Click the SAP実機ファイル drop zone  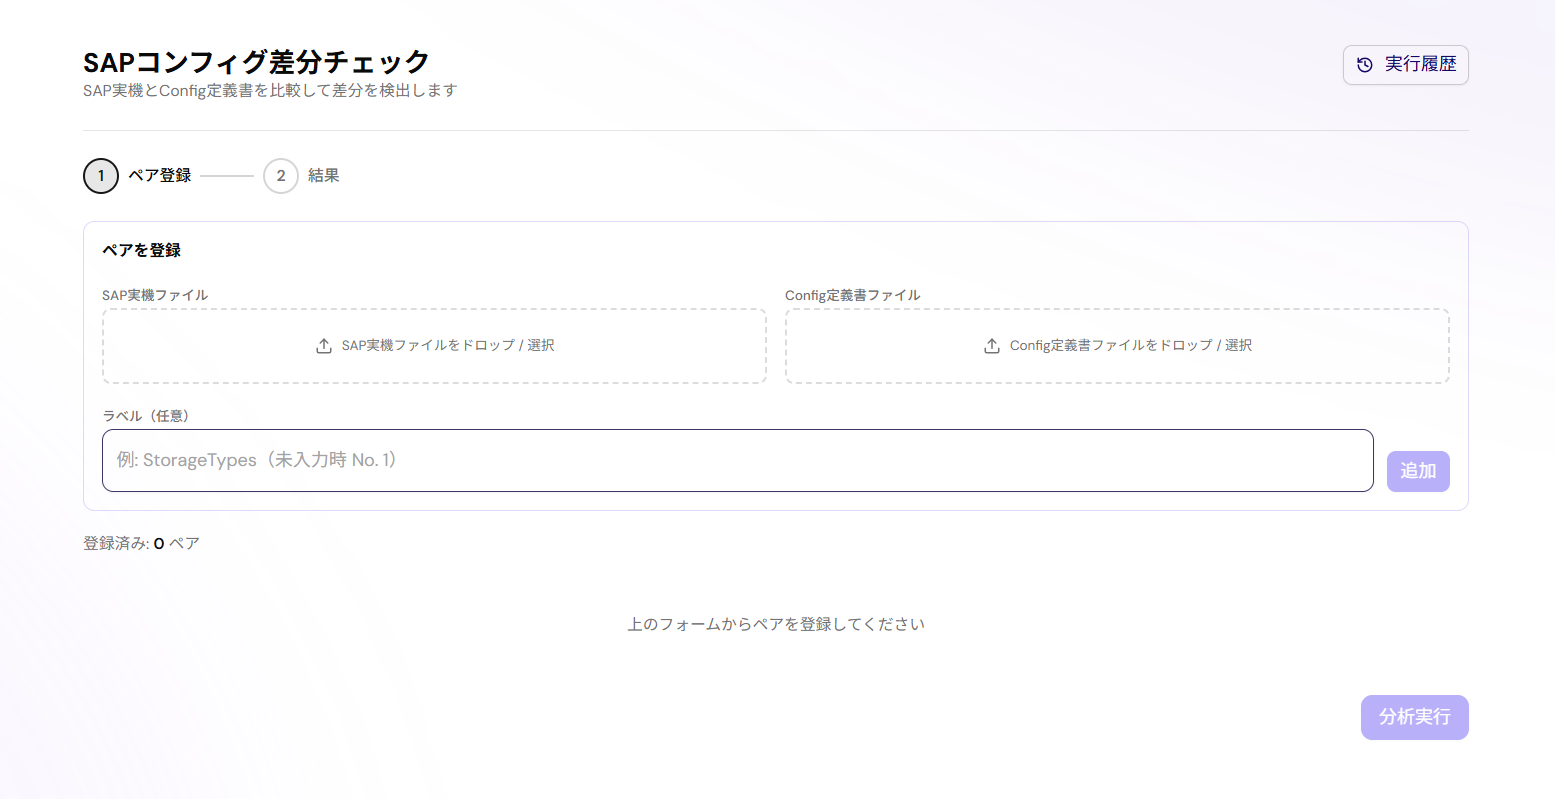click(x=434, y=346)
